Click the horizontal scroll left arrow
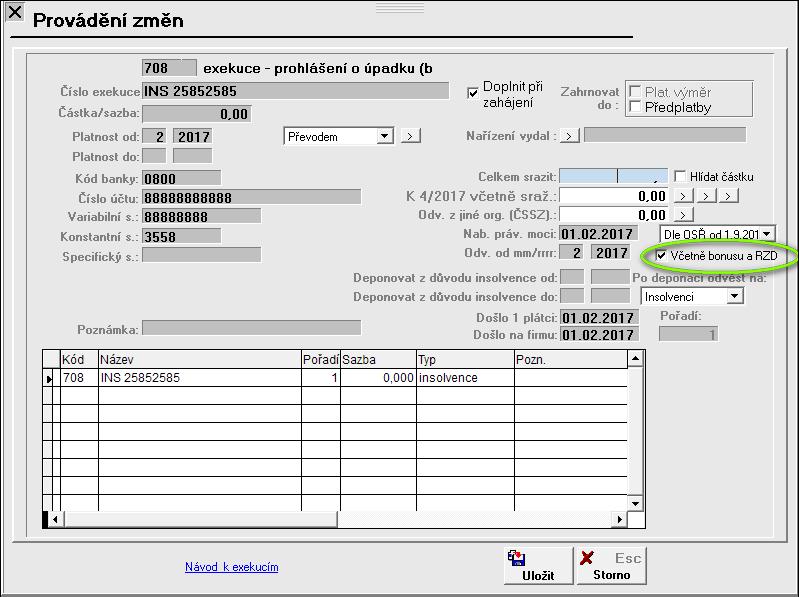799x597 pixels. point(55,520)
